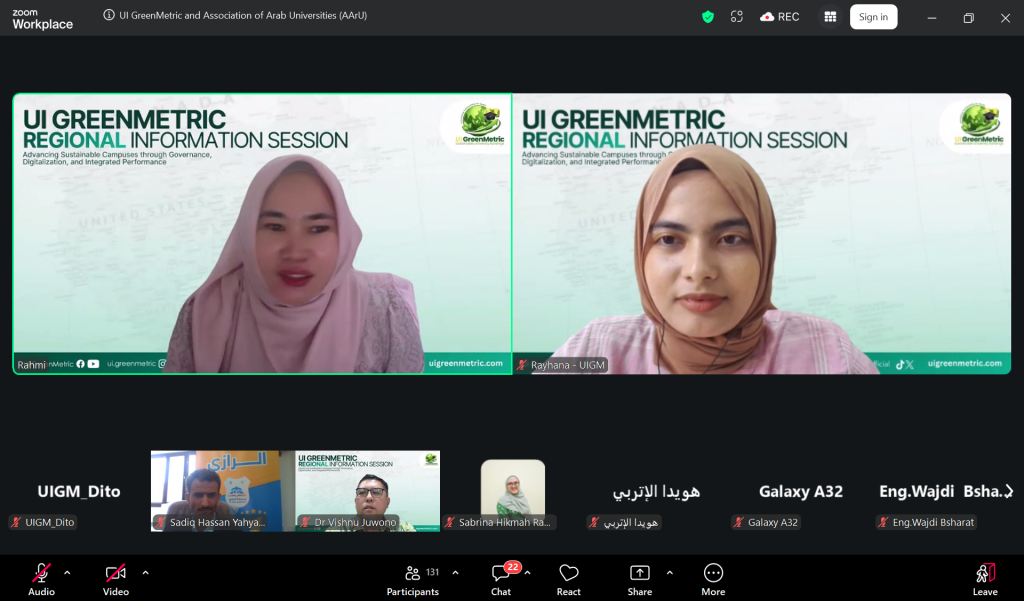
Task: Open the React emoji menu
Action: 569,576
